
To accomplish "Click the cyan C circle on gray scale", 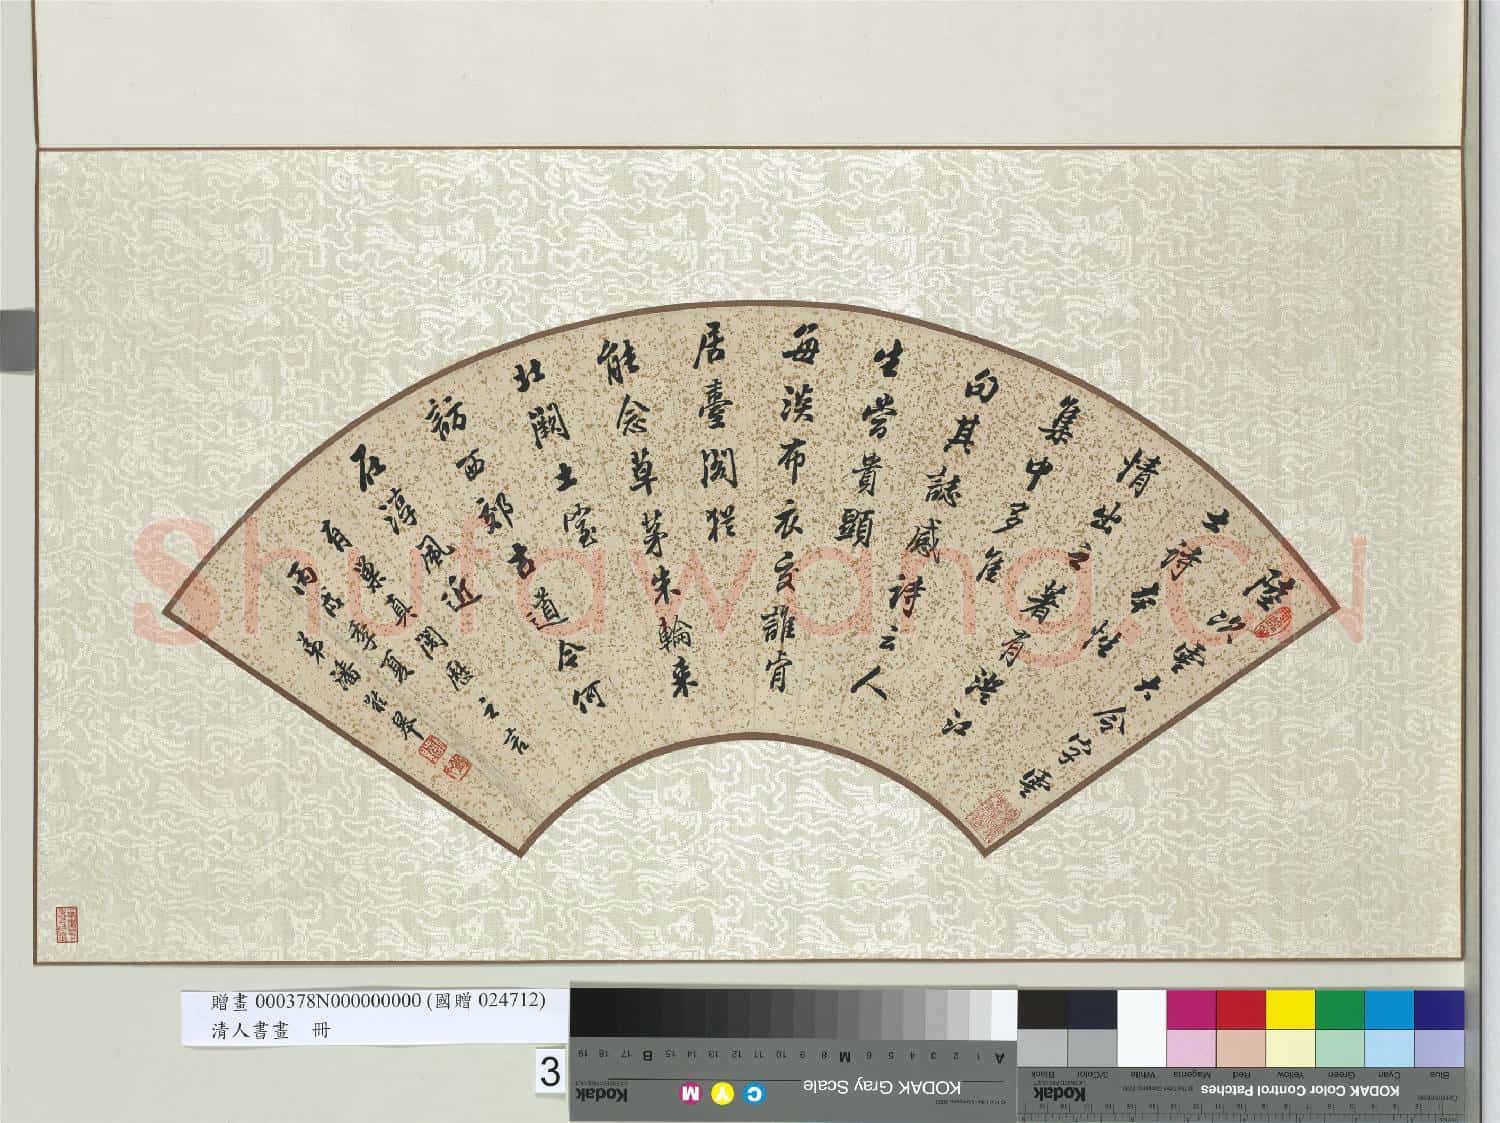I will [x=755, y=1095].
